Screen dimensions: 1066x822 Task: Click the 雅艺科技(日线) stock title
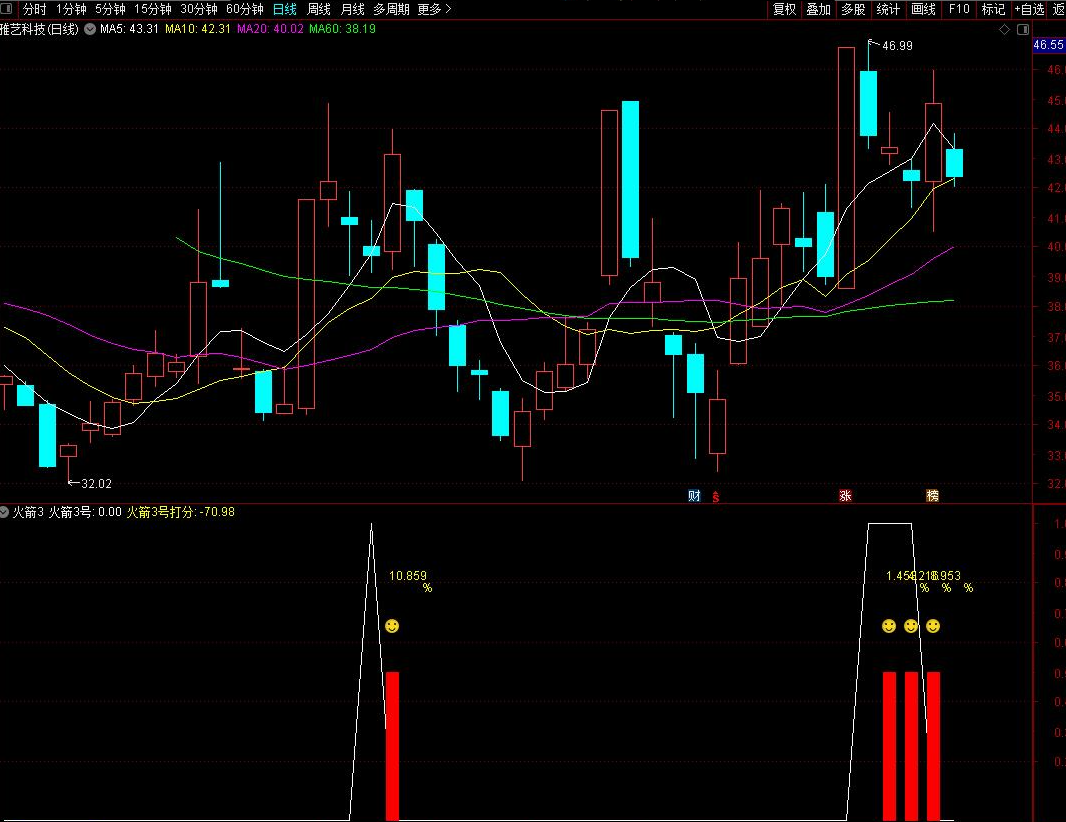pos(39,29)
